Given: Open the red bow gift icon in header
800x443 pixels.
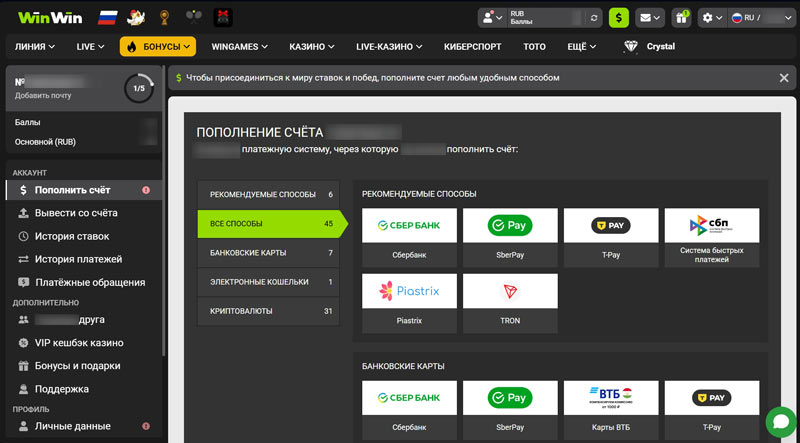Looking at the screenshot, I should point(223,18).
